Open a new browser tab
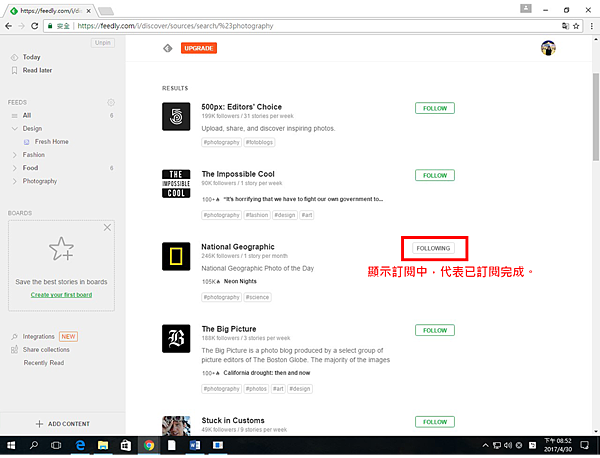The image size is (600, 458). point(106,11)
